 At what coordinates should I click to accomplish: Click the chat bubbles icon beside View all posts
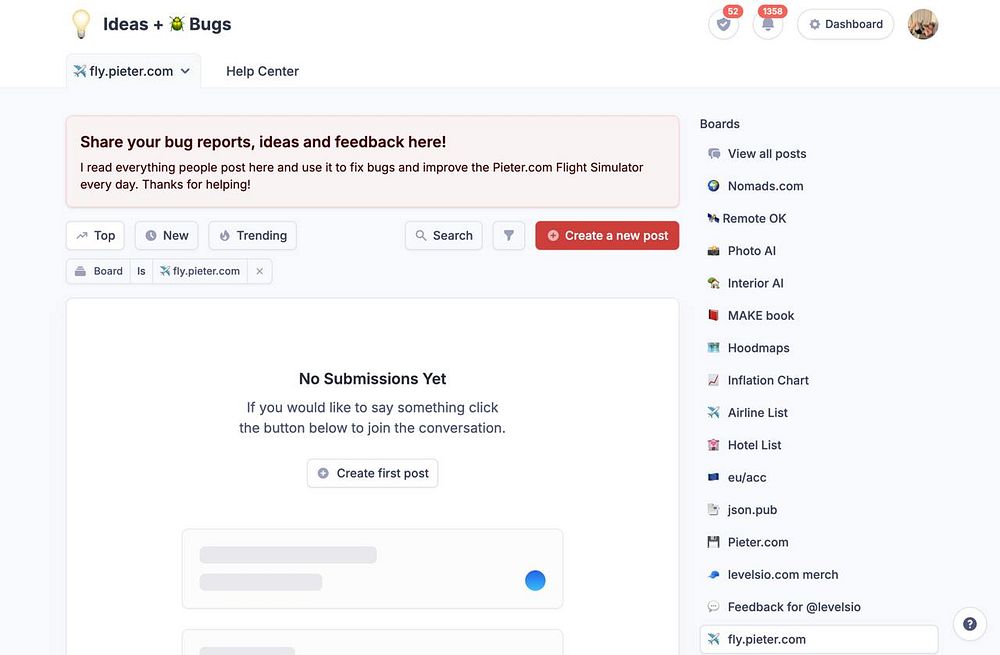click(714, 154)
